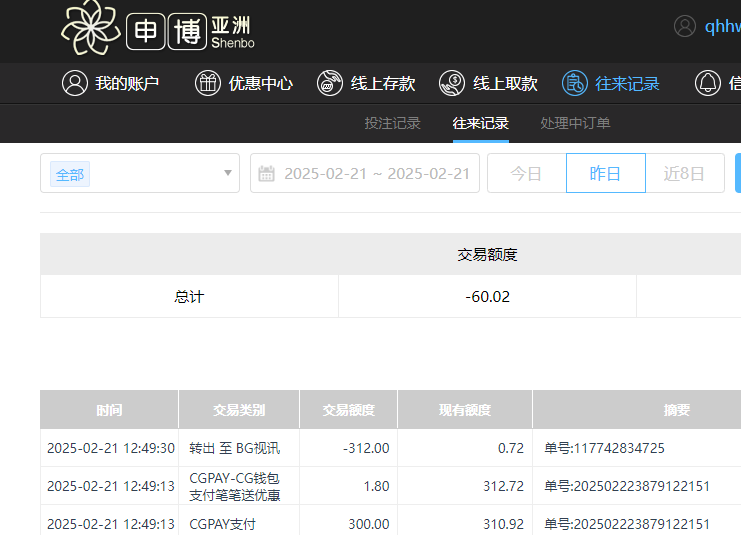Filter records by 今日
The width and height of the screenshot is (741, 535).
click(x=526, y=174)
